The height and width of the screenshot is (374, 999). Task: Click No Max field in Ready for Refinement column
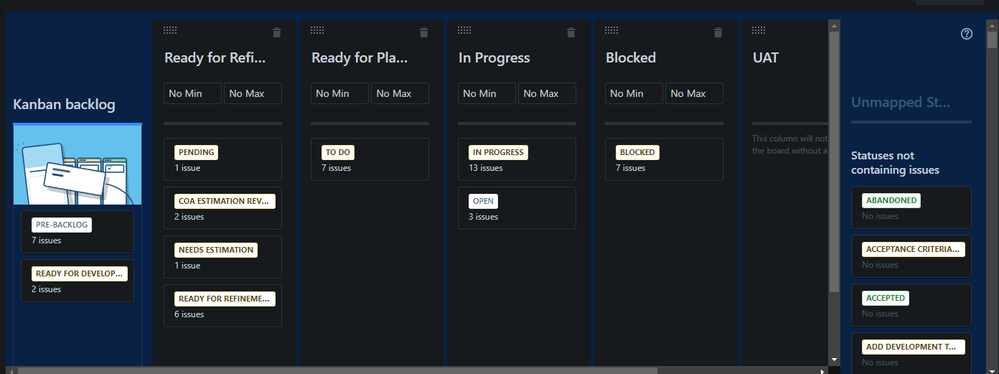point(253,93)
